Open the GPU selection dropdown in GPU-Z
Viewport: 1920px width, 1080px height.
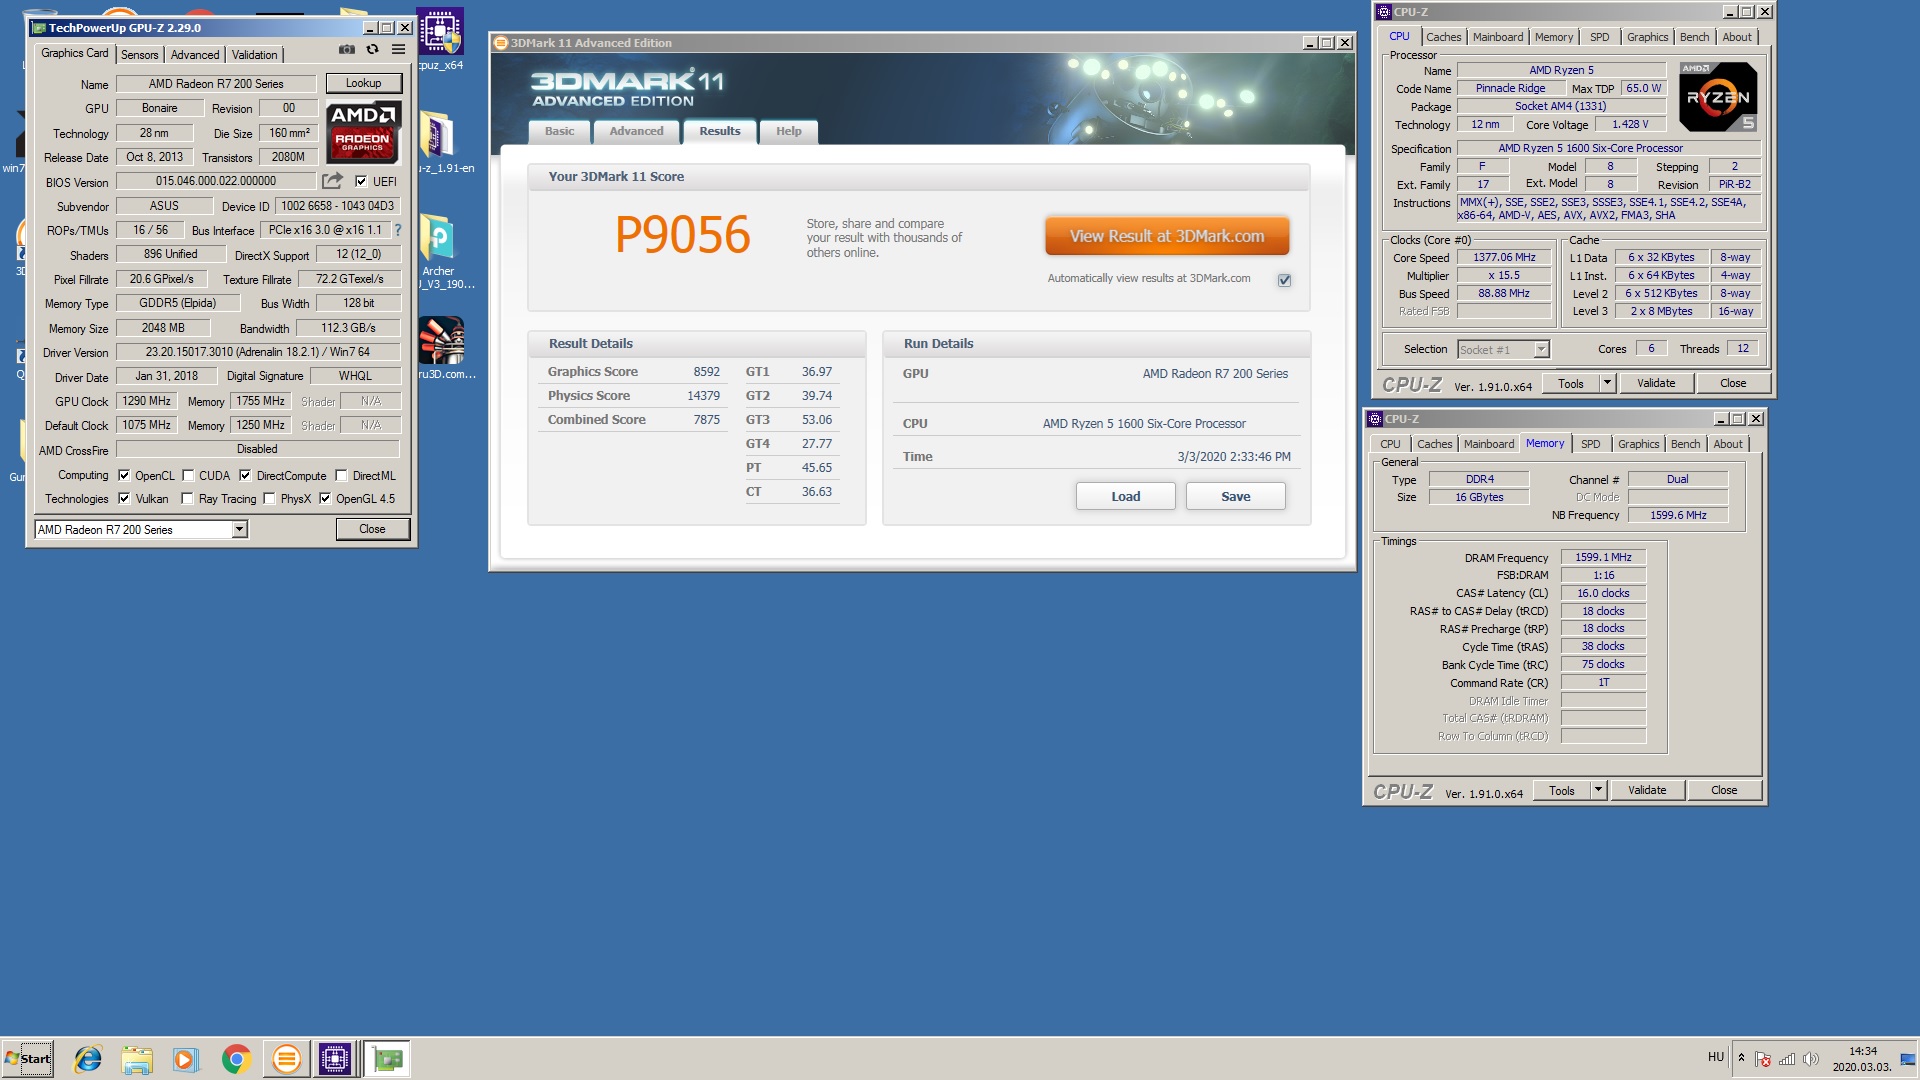pos(240,530)
